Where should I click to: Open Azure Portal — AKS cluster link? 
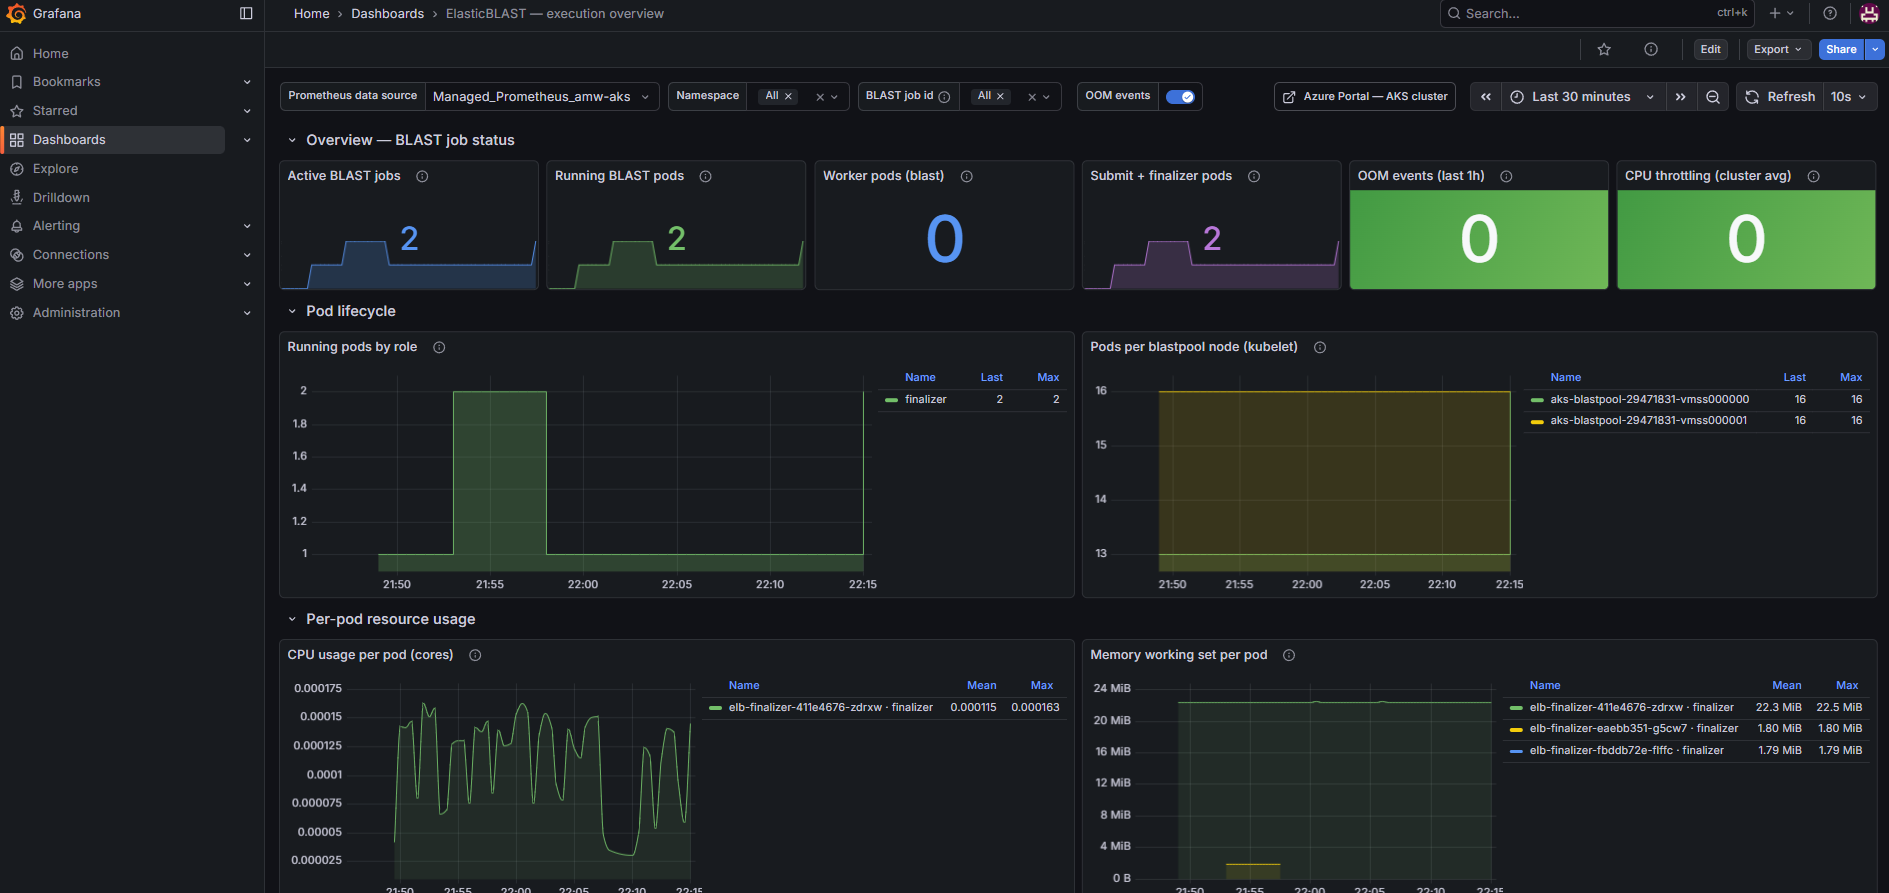(1365, 97)
